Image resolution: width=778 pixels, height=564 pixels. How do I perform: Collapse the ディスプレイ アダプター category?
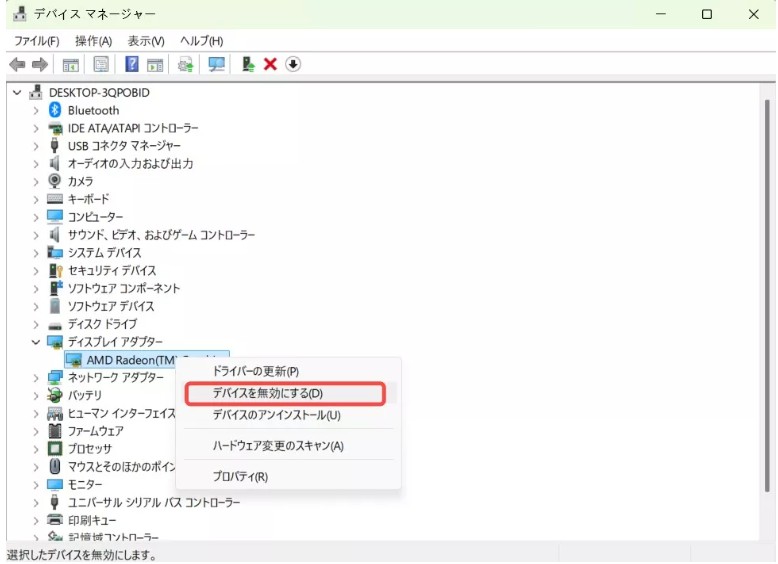(37, 342)
